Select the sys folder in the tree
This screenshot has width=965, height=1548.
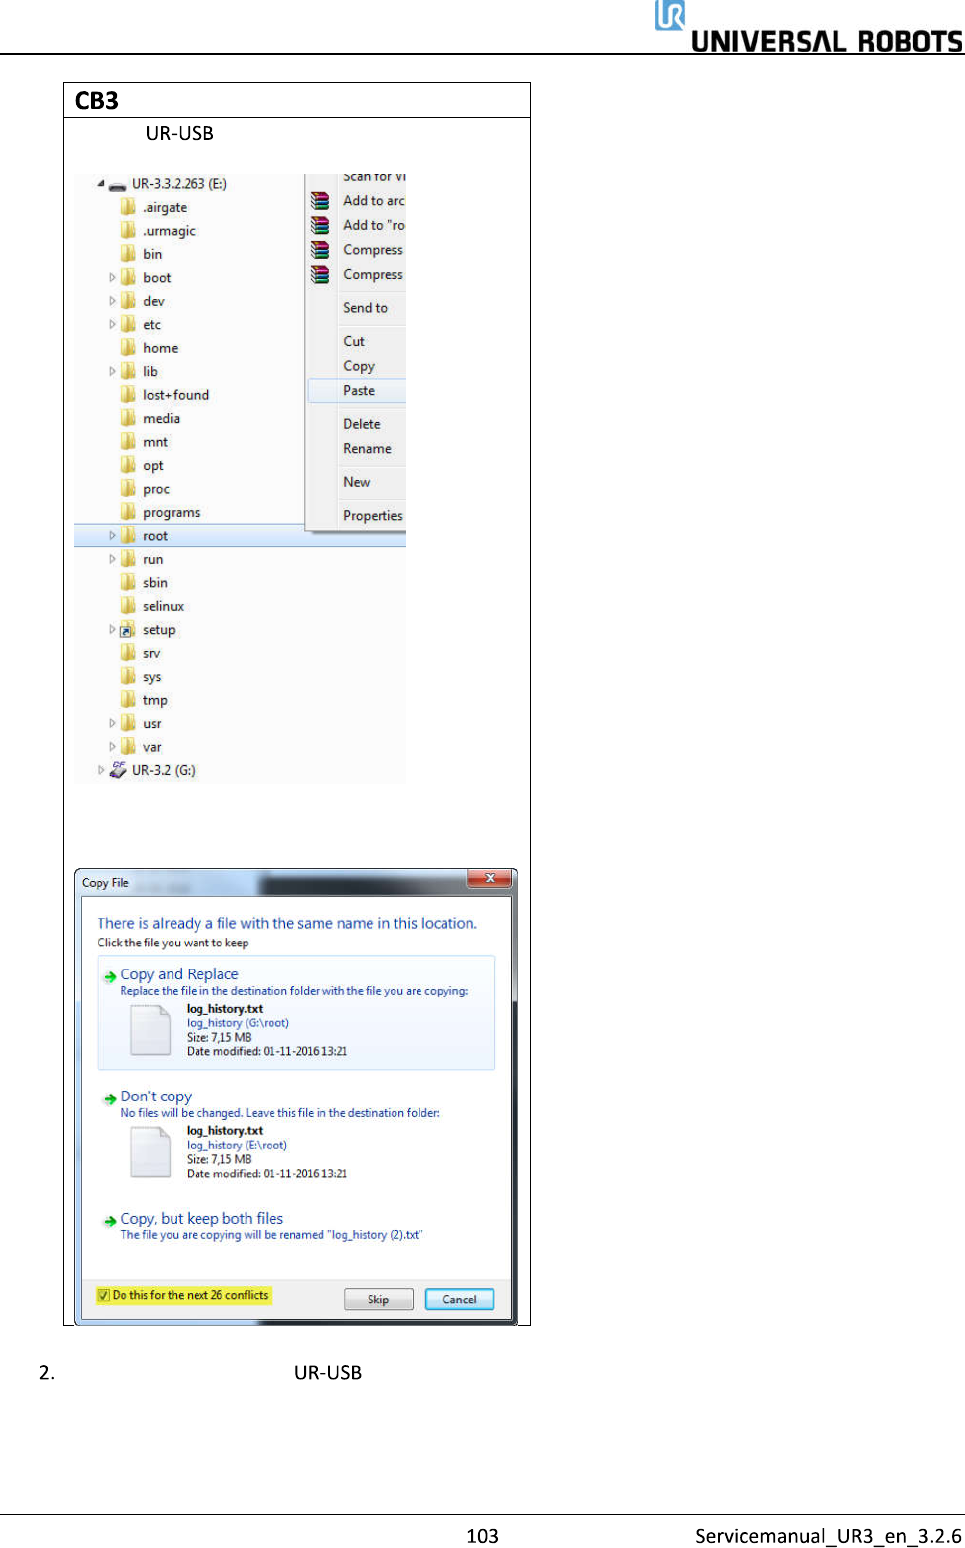click(151, 677)
